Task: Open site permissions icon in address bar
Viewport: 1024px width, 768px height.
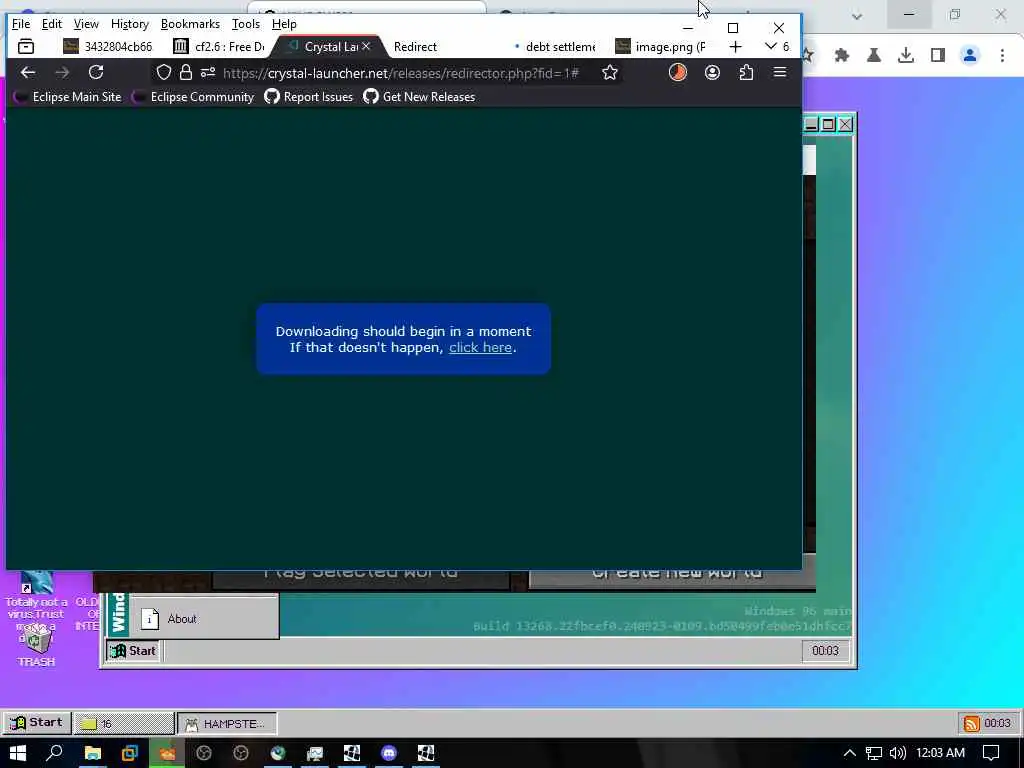Action: tap(208, 72)
